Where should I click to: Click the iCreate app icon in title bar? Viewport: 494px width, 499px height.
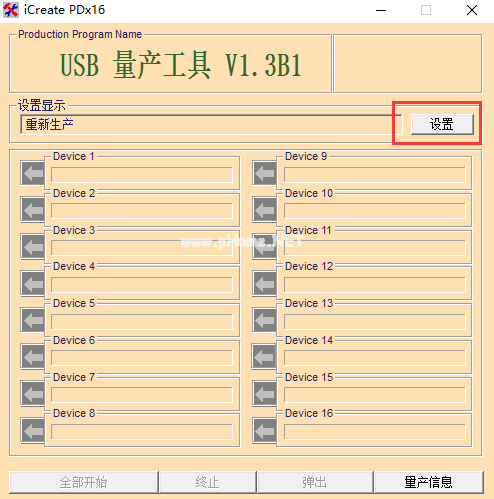click(11, 10)
